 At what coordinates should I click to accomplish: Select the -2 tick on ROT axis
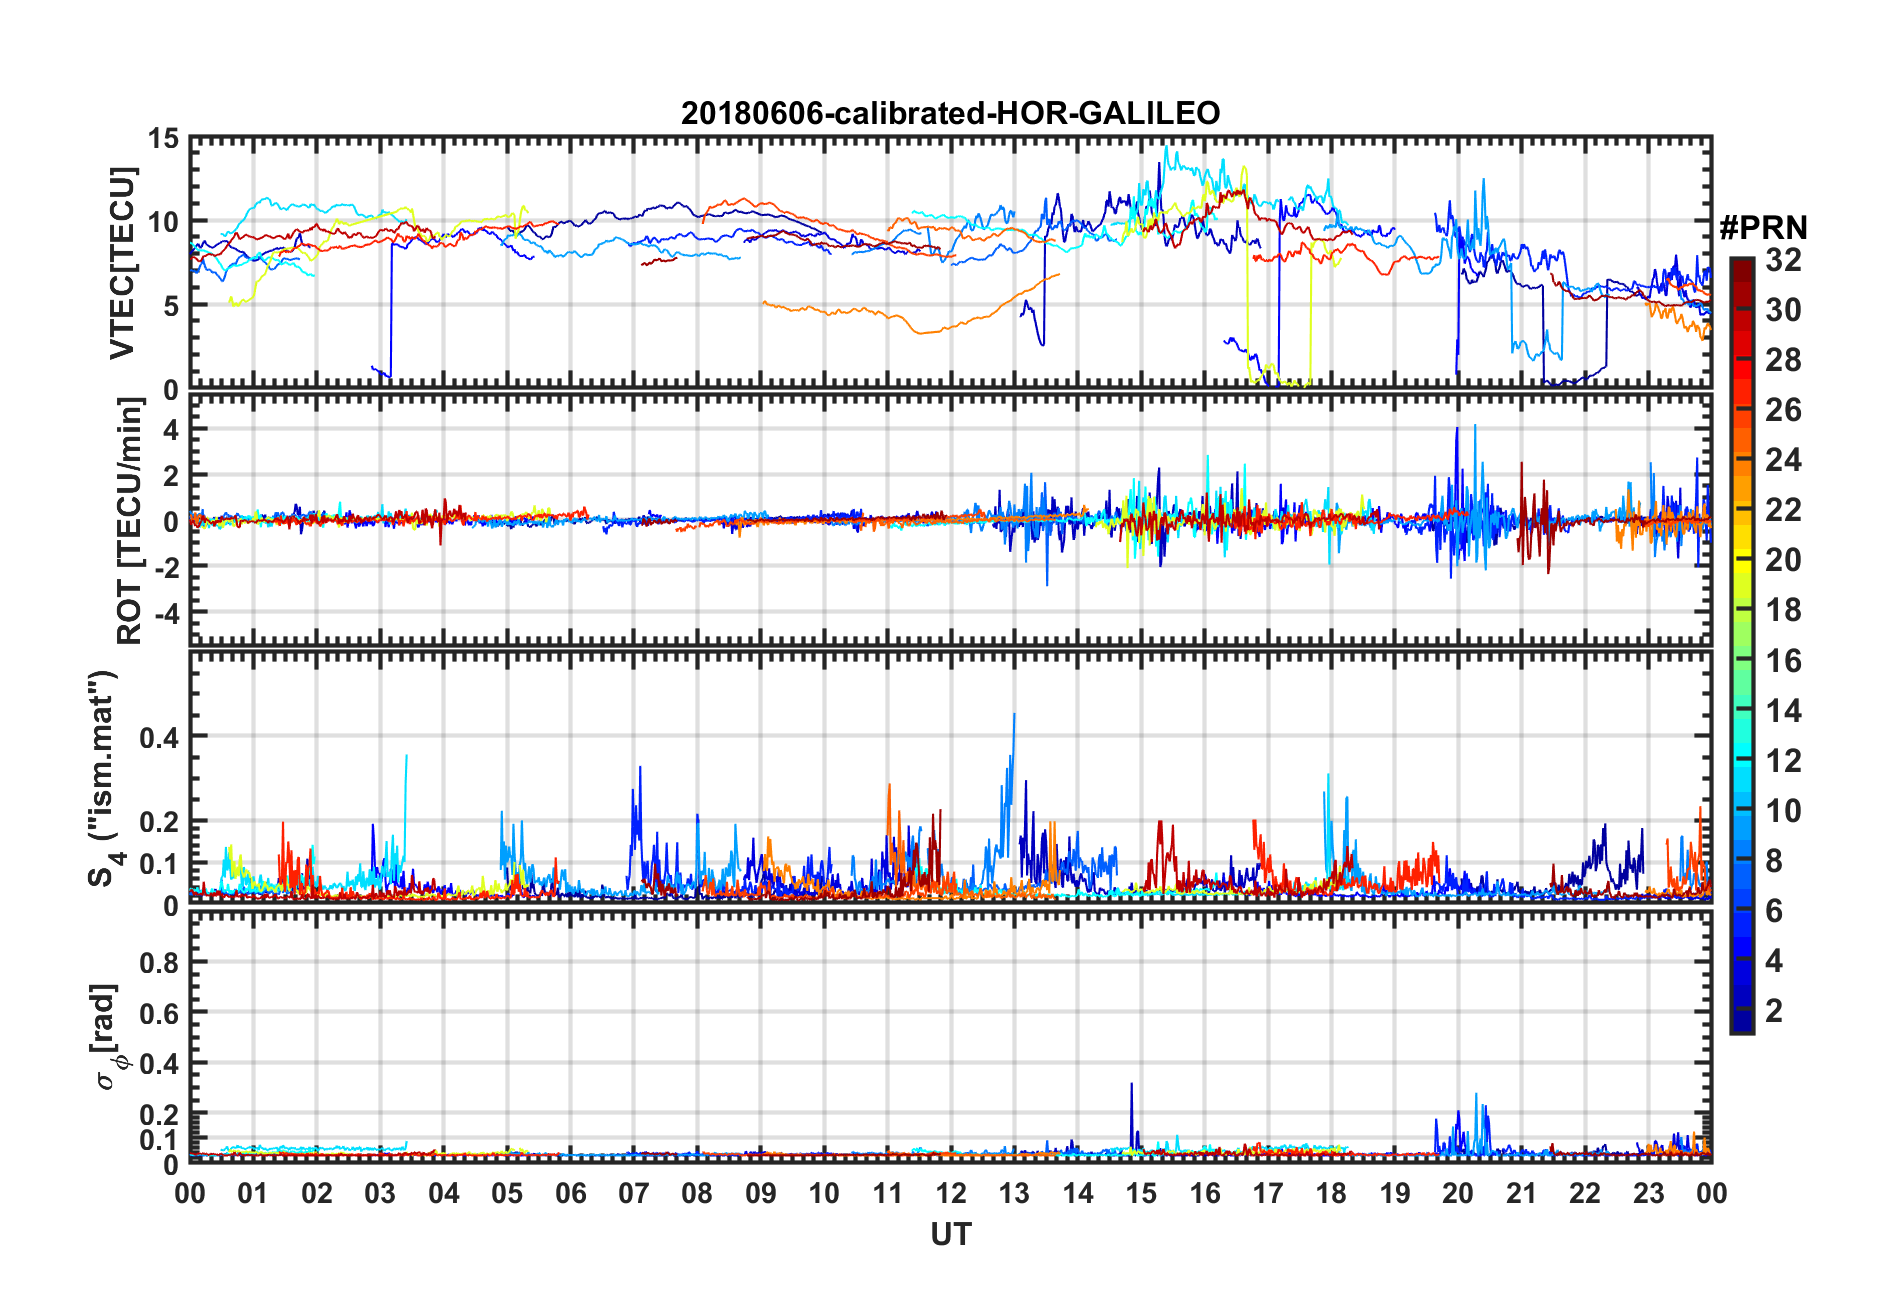(x=166, y=567)
